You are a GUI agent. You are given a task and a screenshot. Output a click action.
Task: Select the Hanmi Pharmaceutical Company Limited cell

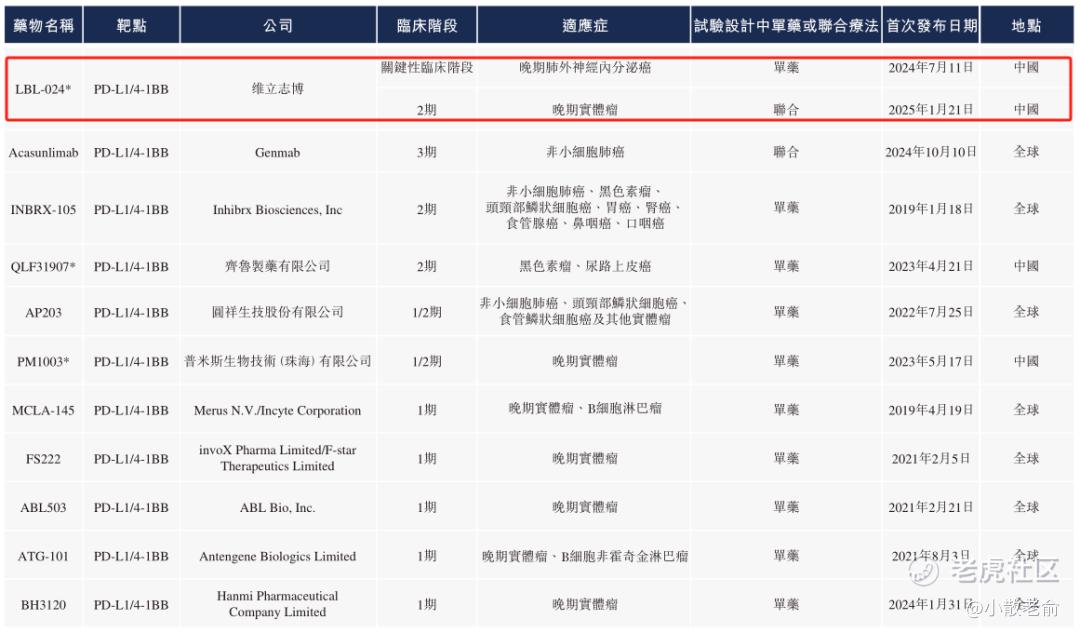[278, 604]
